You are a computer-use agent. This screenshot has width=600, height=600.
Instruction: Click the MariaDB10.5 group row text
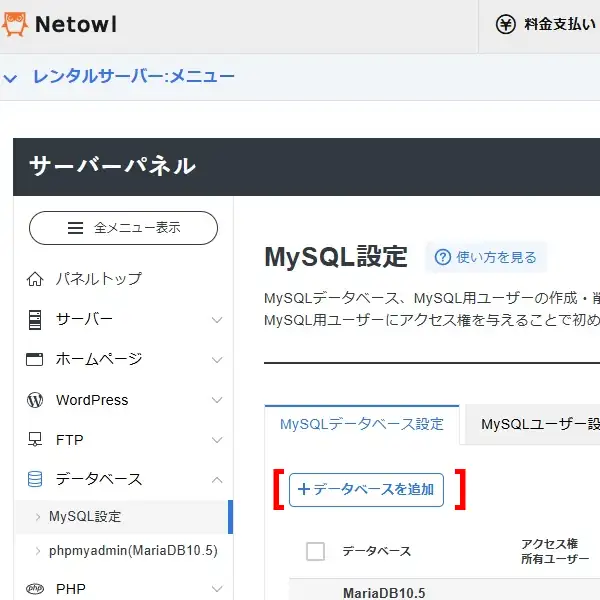(384, 593)
